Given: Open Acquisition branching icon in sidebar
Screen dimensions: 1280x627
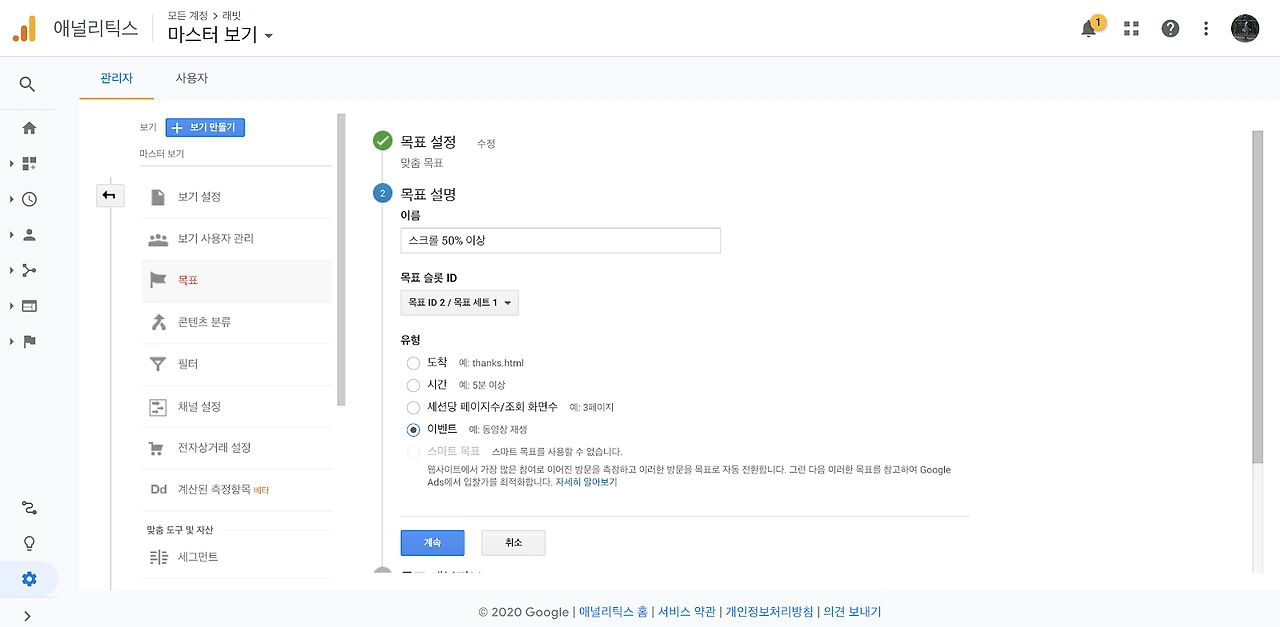Looking at the screenshot, I should pos(29,270).
